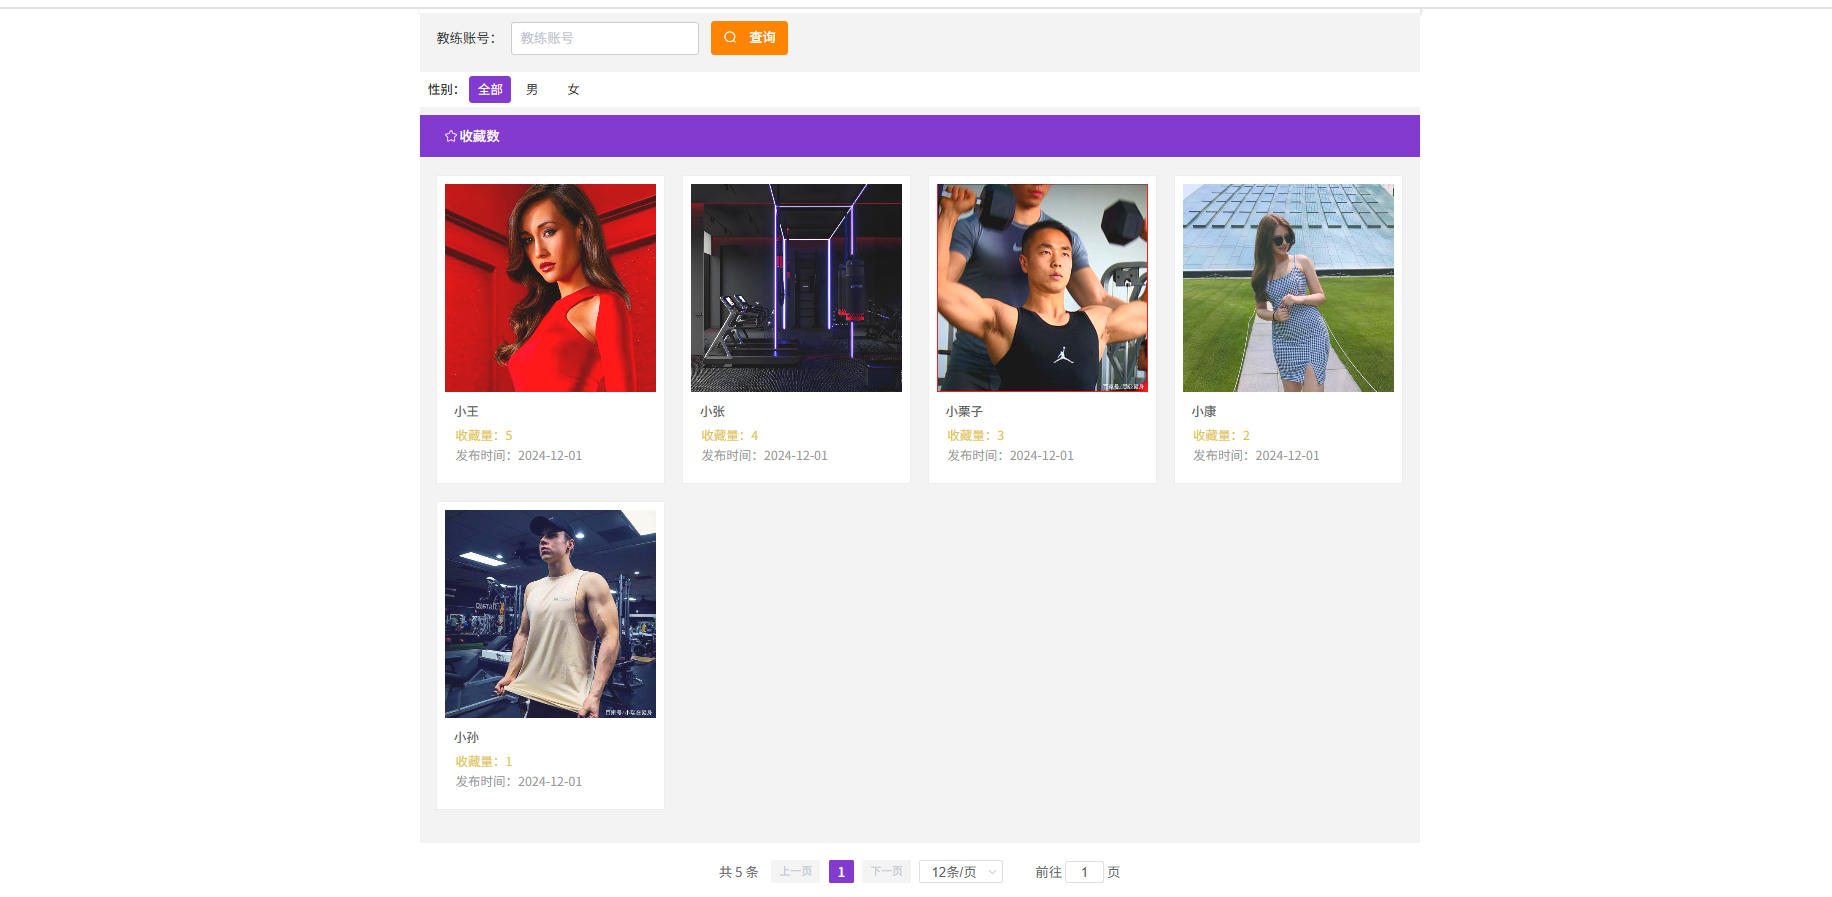Click the coach name 小栗子
The height and width of the screenshot is (897, 1832).
(964, 412)
